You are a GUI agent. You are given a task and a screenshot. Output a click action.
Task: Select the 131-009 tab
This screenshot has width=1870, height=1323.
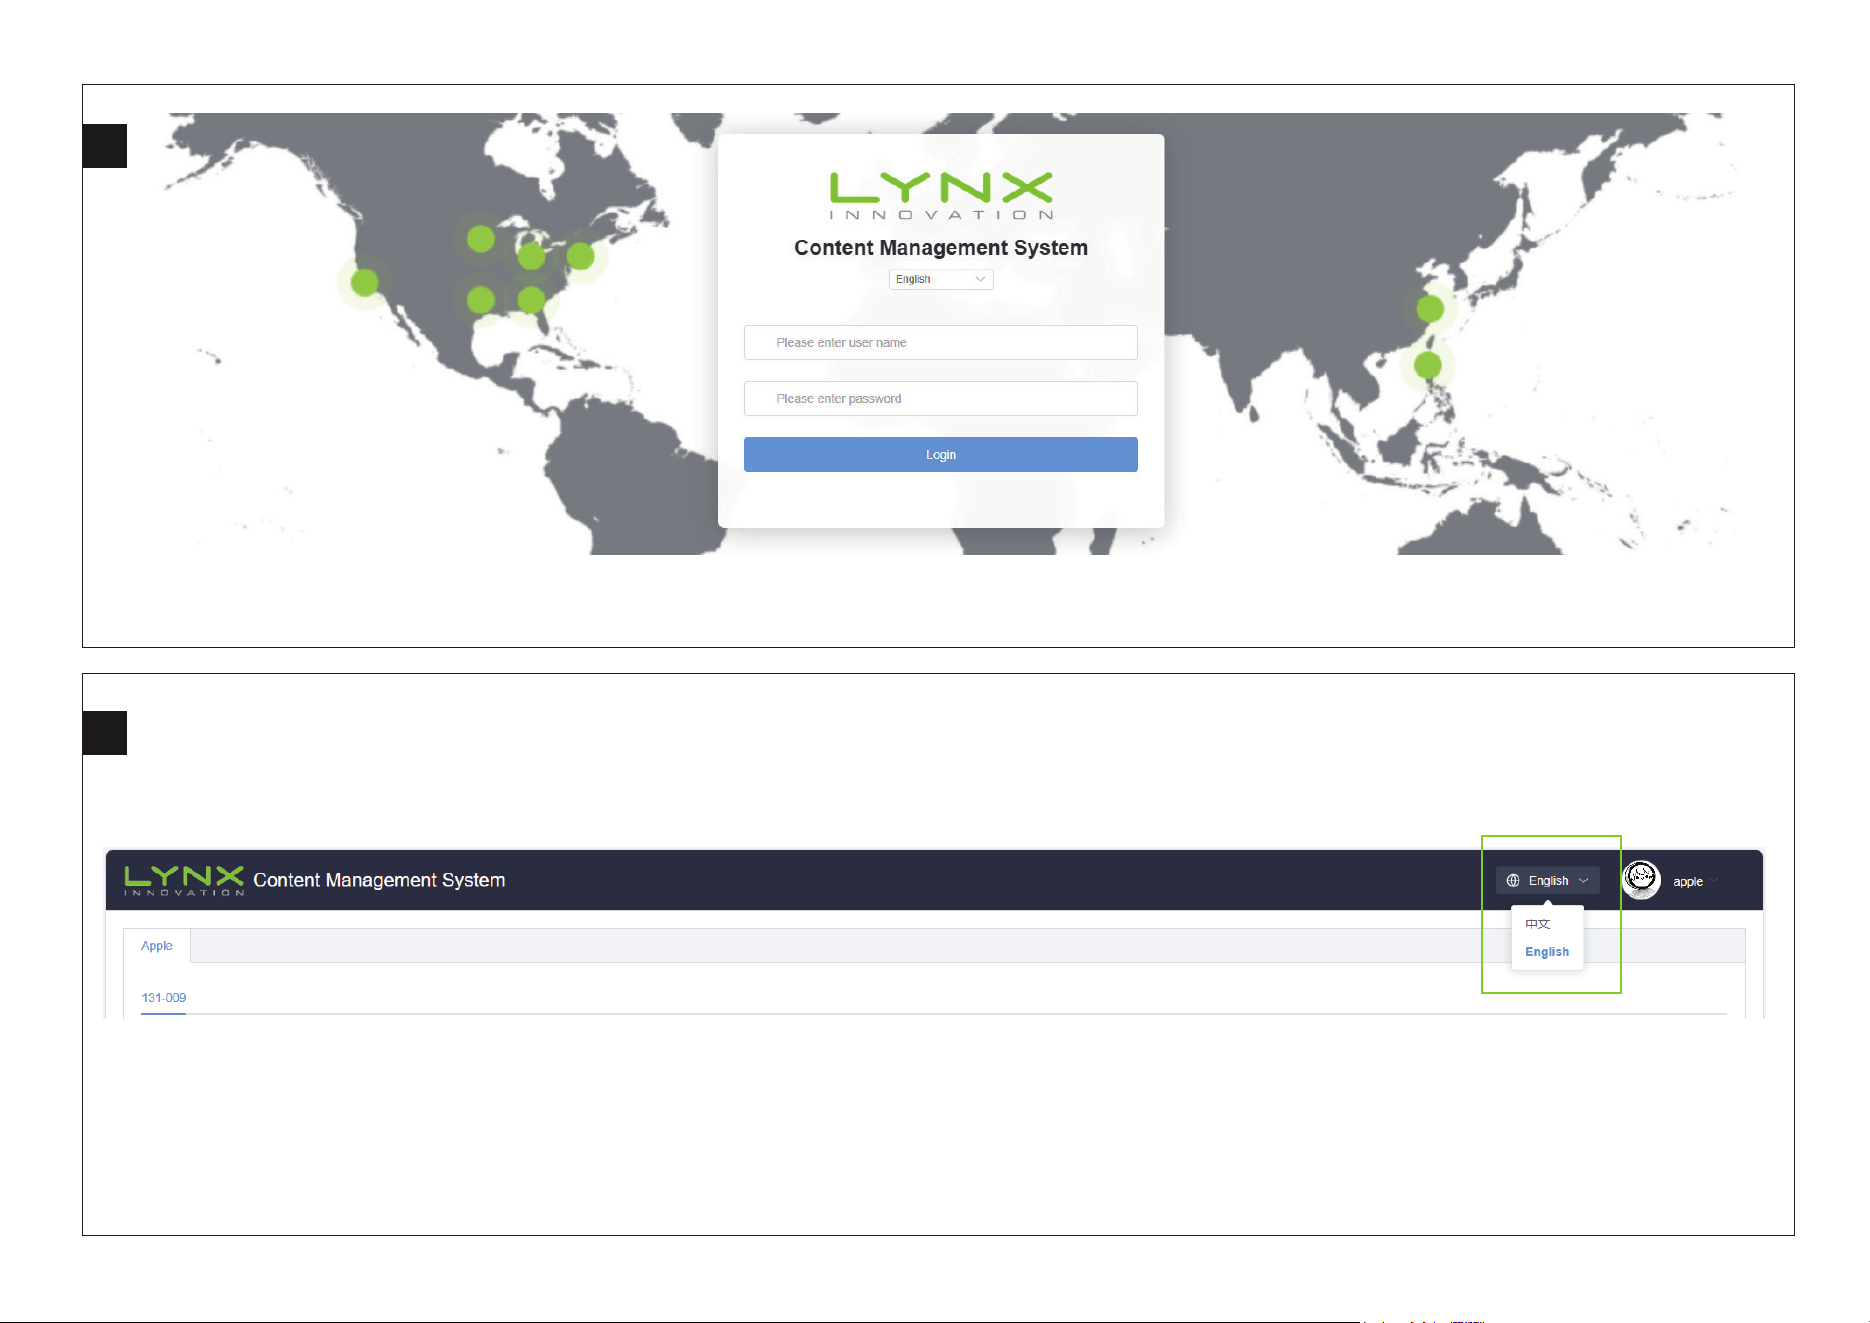click(164, 998)
